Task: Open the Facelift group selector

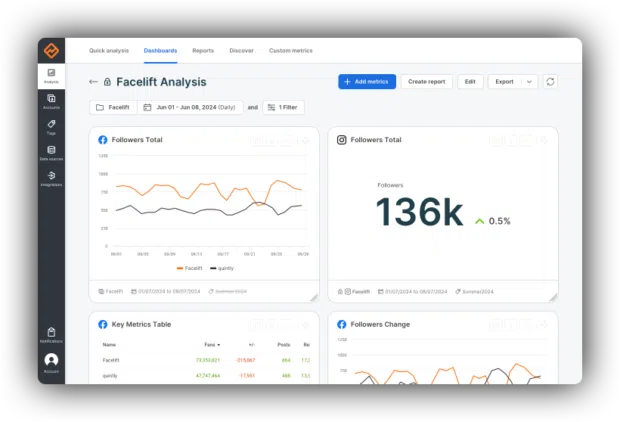Action: (x=113, y=107)
